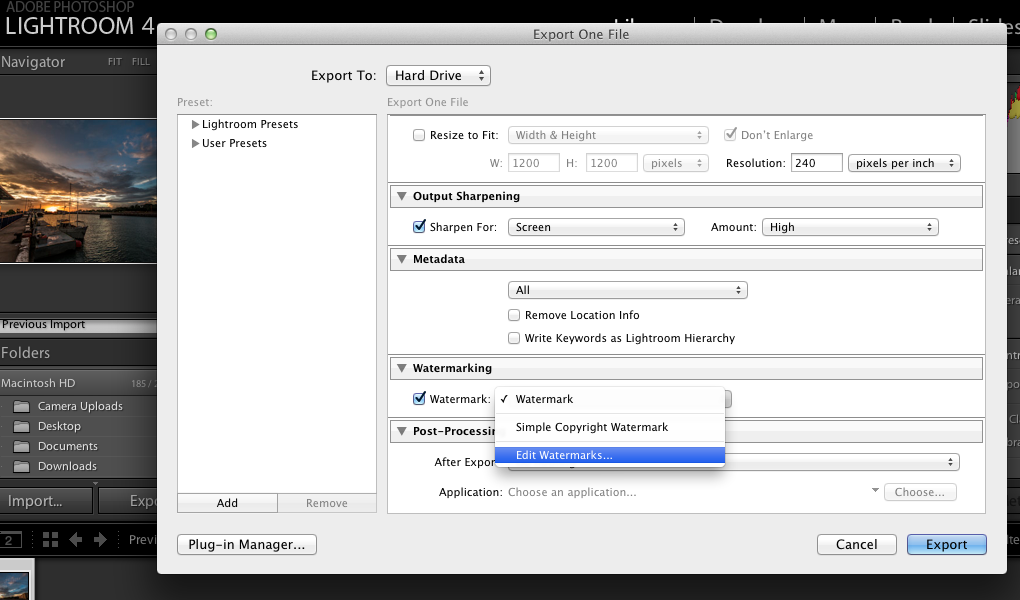Select Simple Copyright Watermark option
Screen dimensions: 1020x600
(591, 427)
